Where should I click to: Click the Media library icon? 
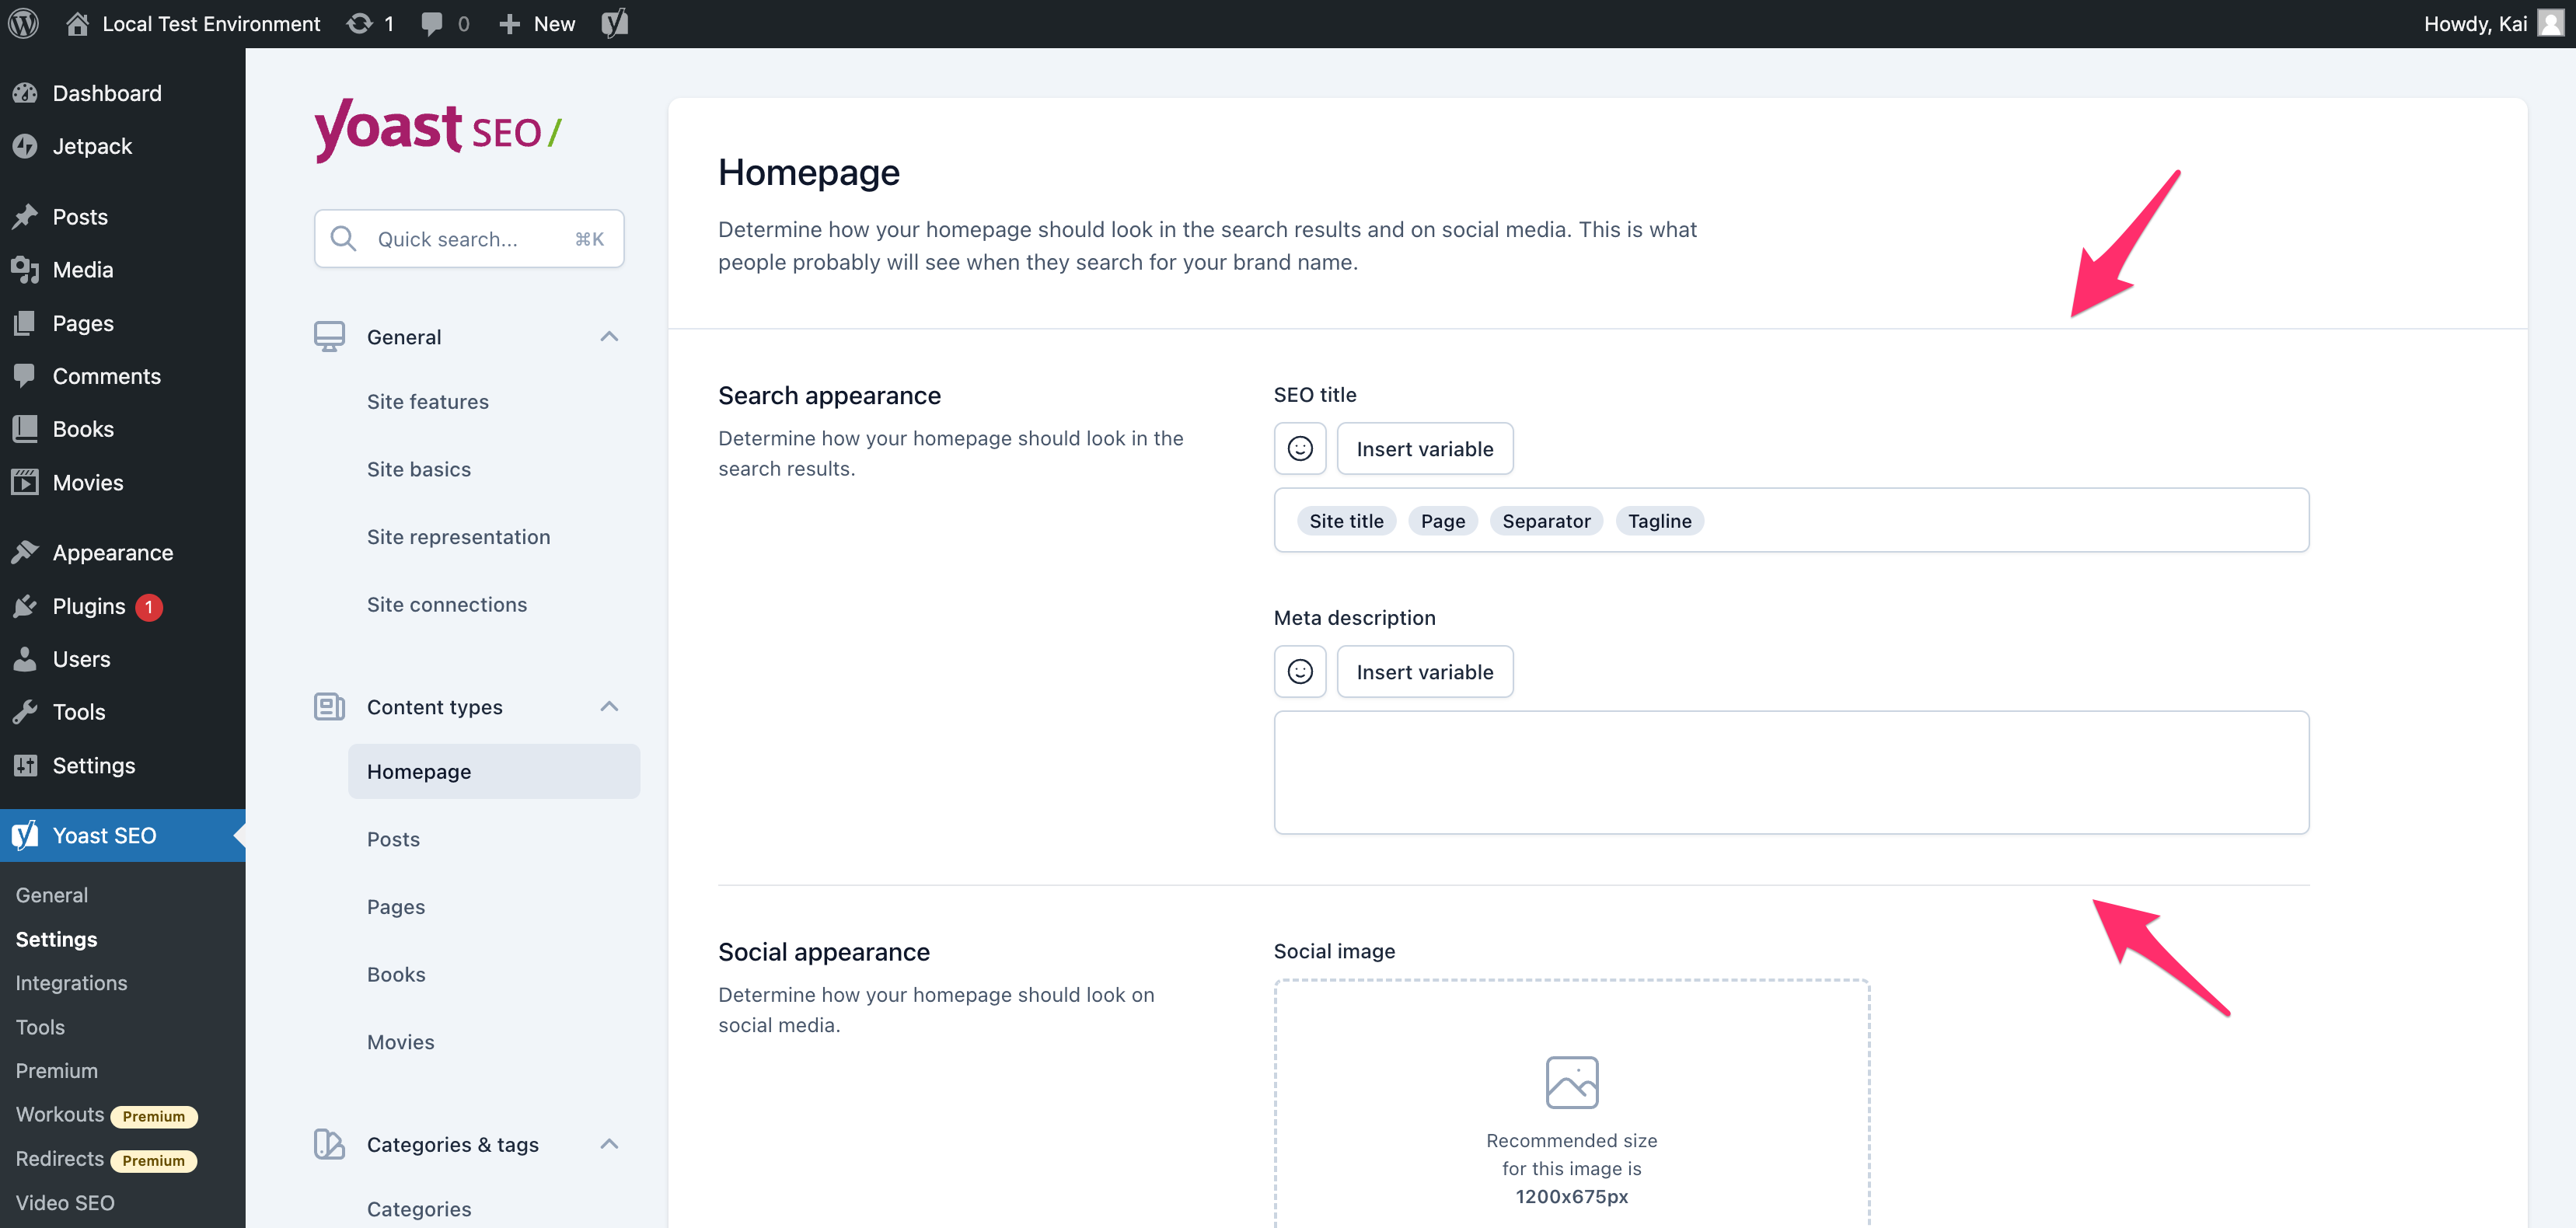click(26, 269)
